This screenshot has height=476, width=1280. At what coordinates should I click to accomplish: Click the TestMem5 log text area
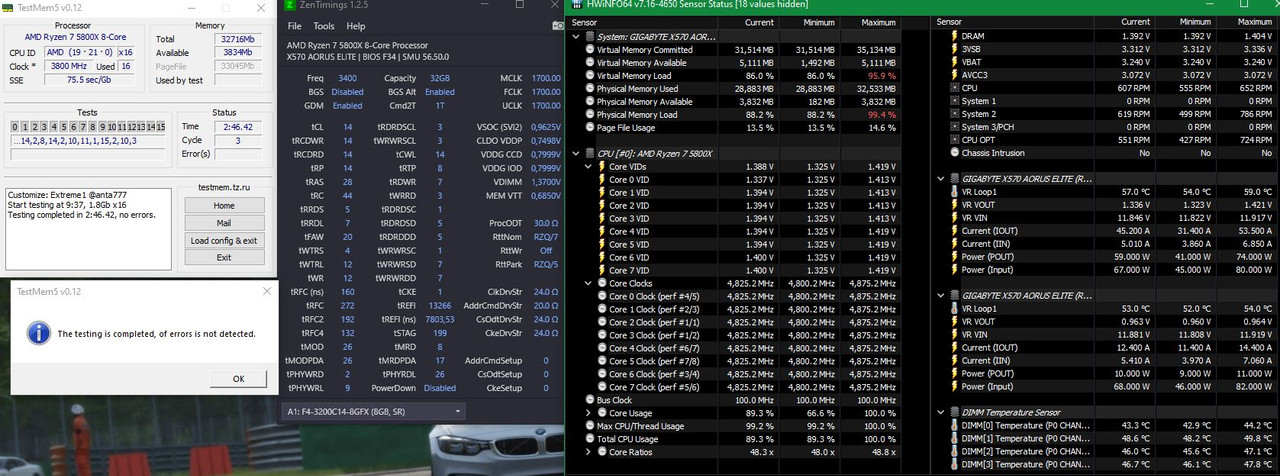tap(89, 228)
